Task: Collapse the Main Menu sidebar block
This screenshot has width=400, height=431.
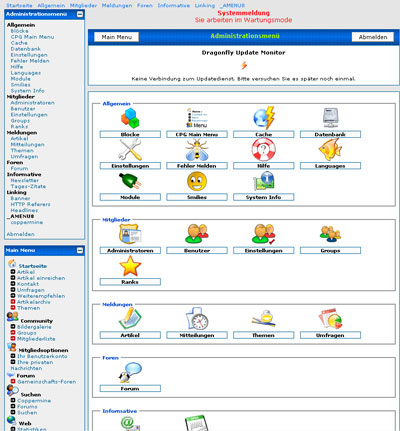Action: click(80, 250)
